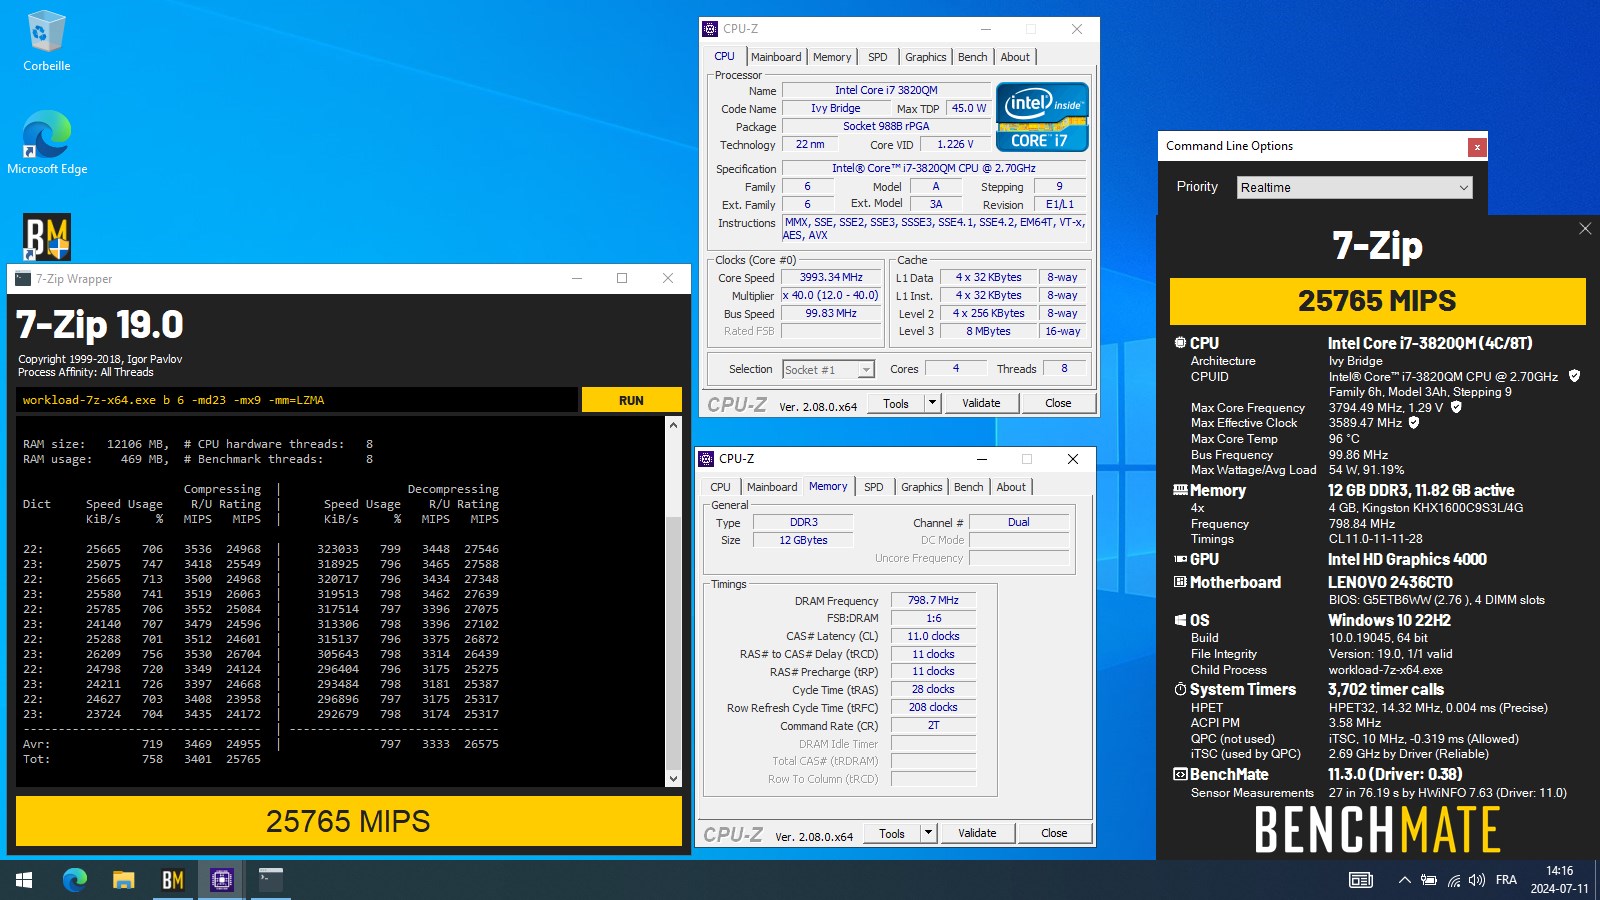The height and width of the screenshot is (900, 1600).
Task: Click the workload-7z-x64.exe command line field
Action: click(x=297, y=400)
